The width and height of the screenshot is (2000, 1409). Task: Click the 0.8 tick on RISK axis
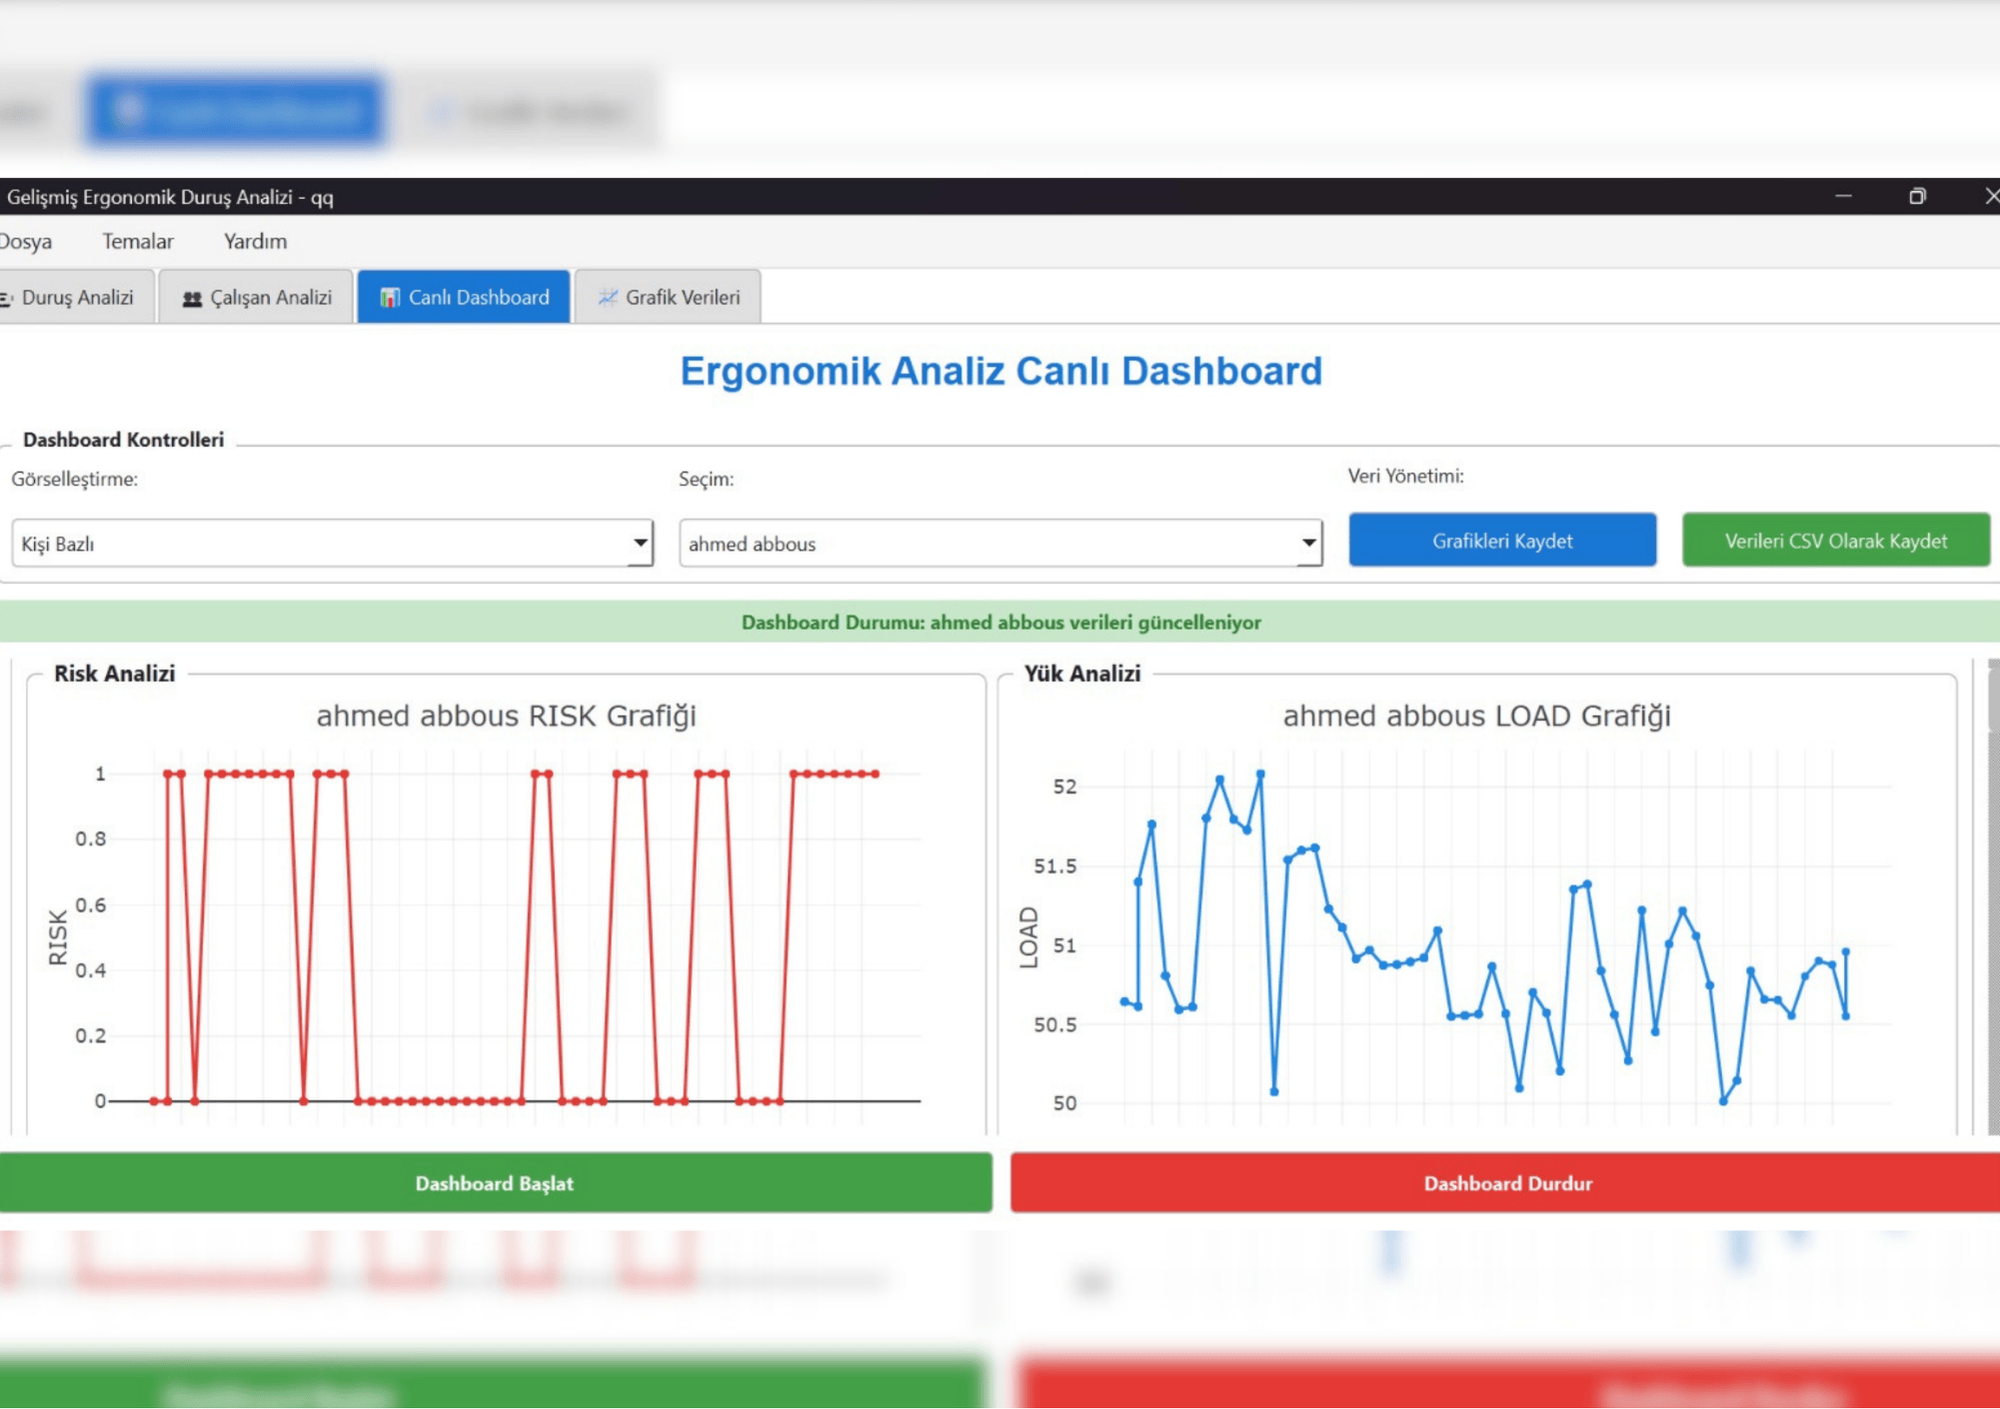coord(90,838)
